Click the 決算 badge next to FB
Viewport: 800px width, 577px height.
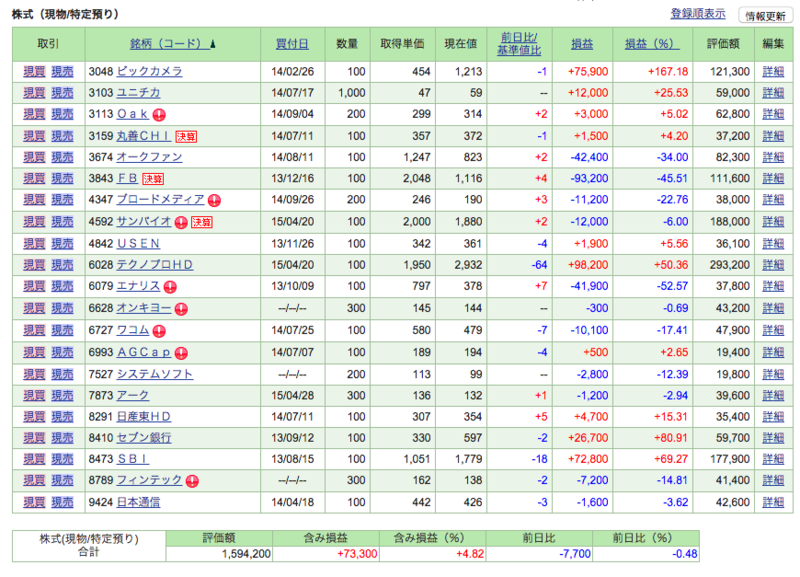click(x=153, y=179)
